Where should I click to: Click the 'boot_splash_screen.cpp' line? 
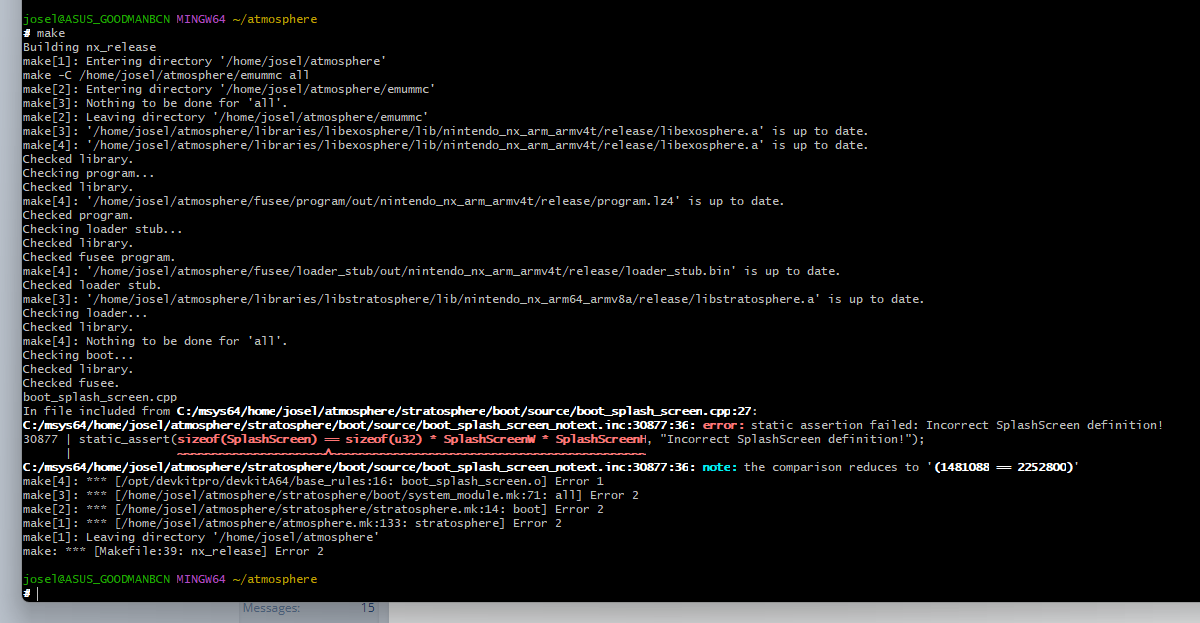[99, 397]
